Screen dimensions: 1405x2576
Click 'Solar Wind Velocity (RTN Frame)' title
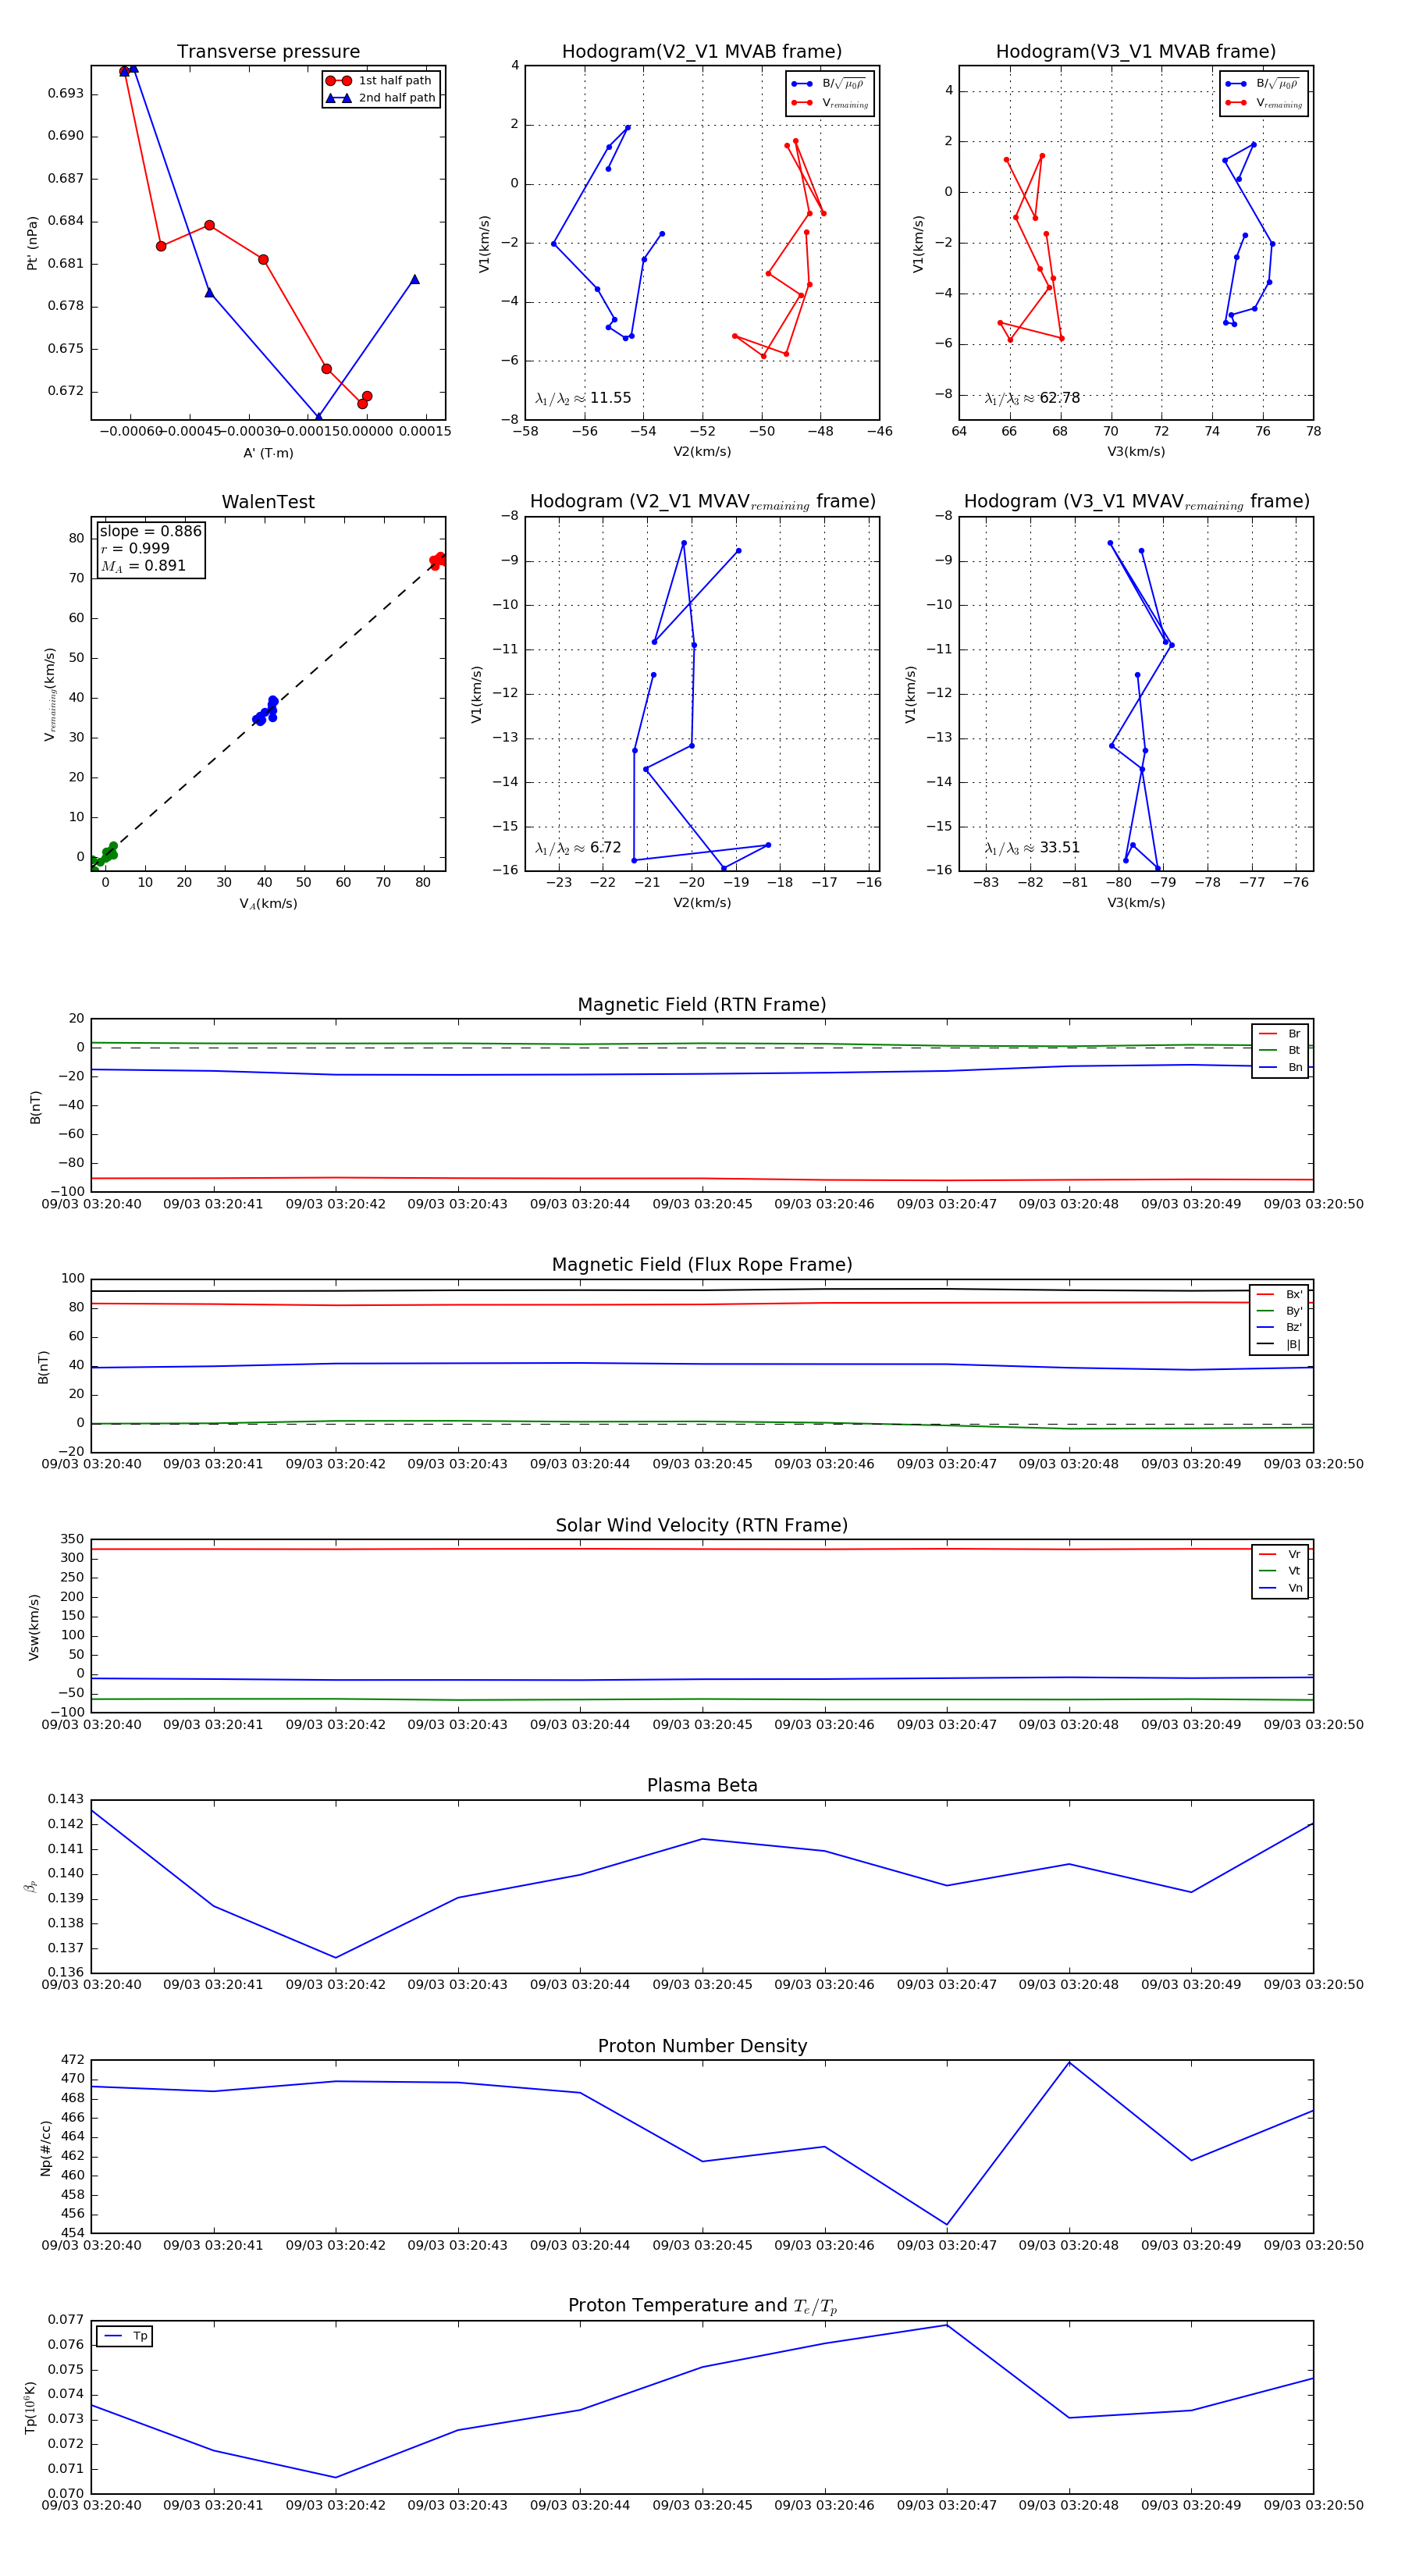[702, 1525]
